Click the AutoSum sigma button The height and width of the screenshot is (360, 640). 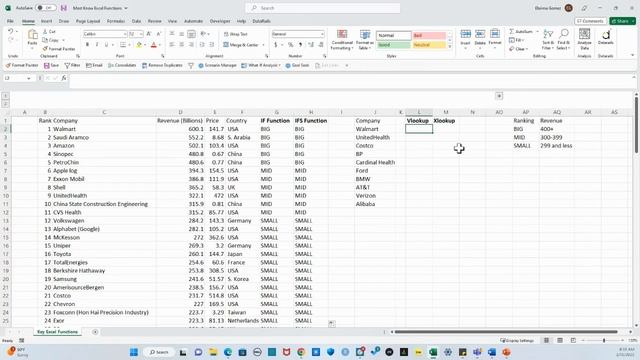click(521, 31)
